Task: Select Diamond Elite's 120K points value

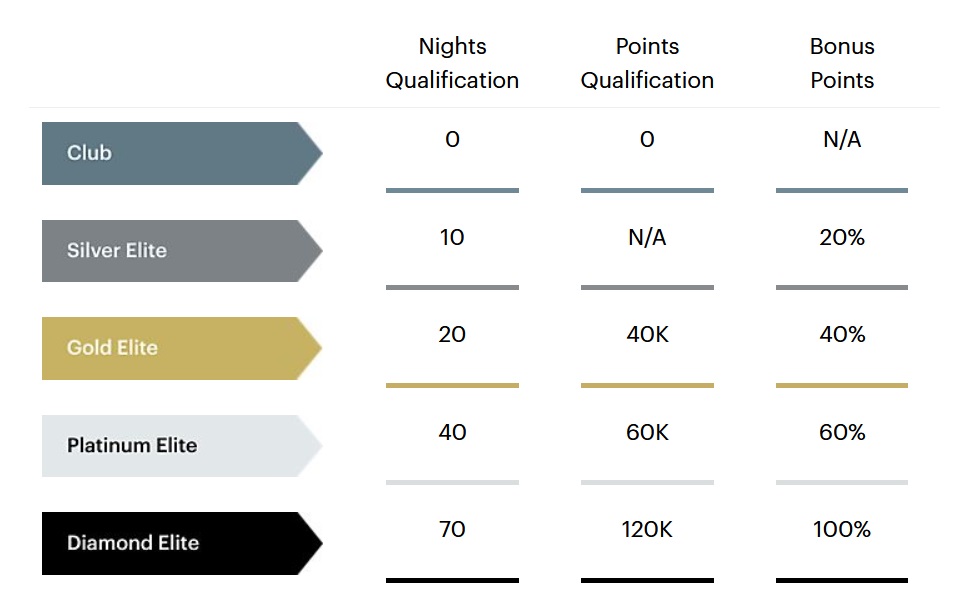Action: (647, 529)
